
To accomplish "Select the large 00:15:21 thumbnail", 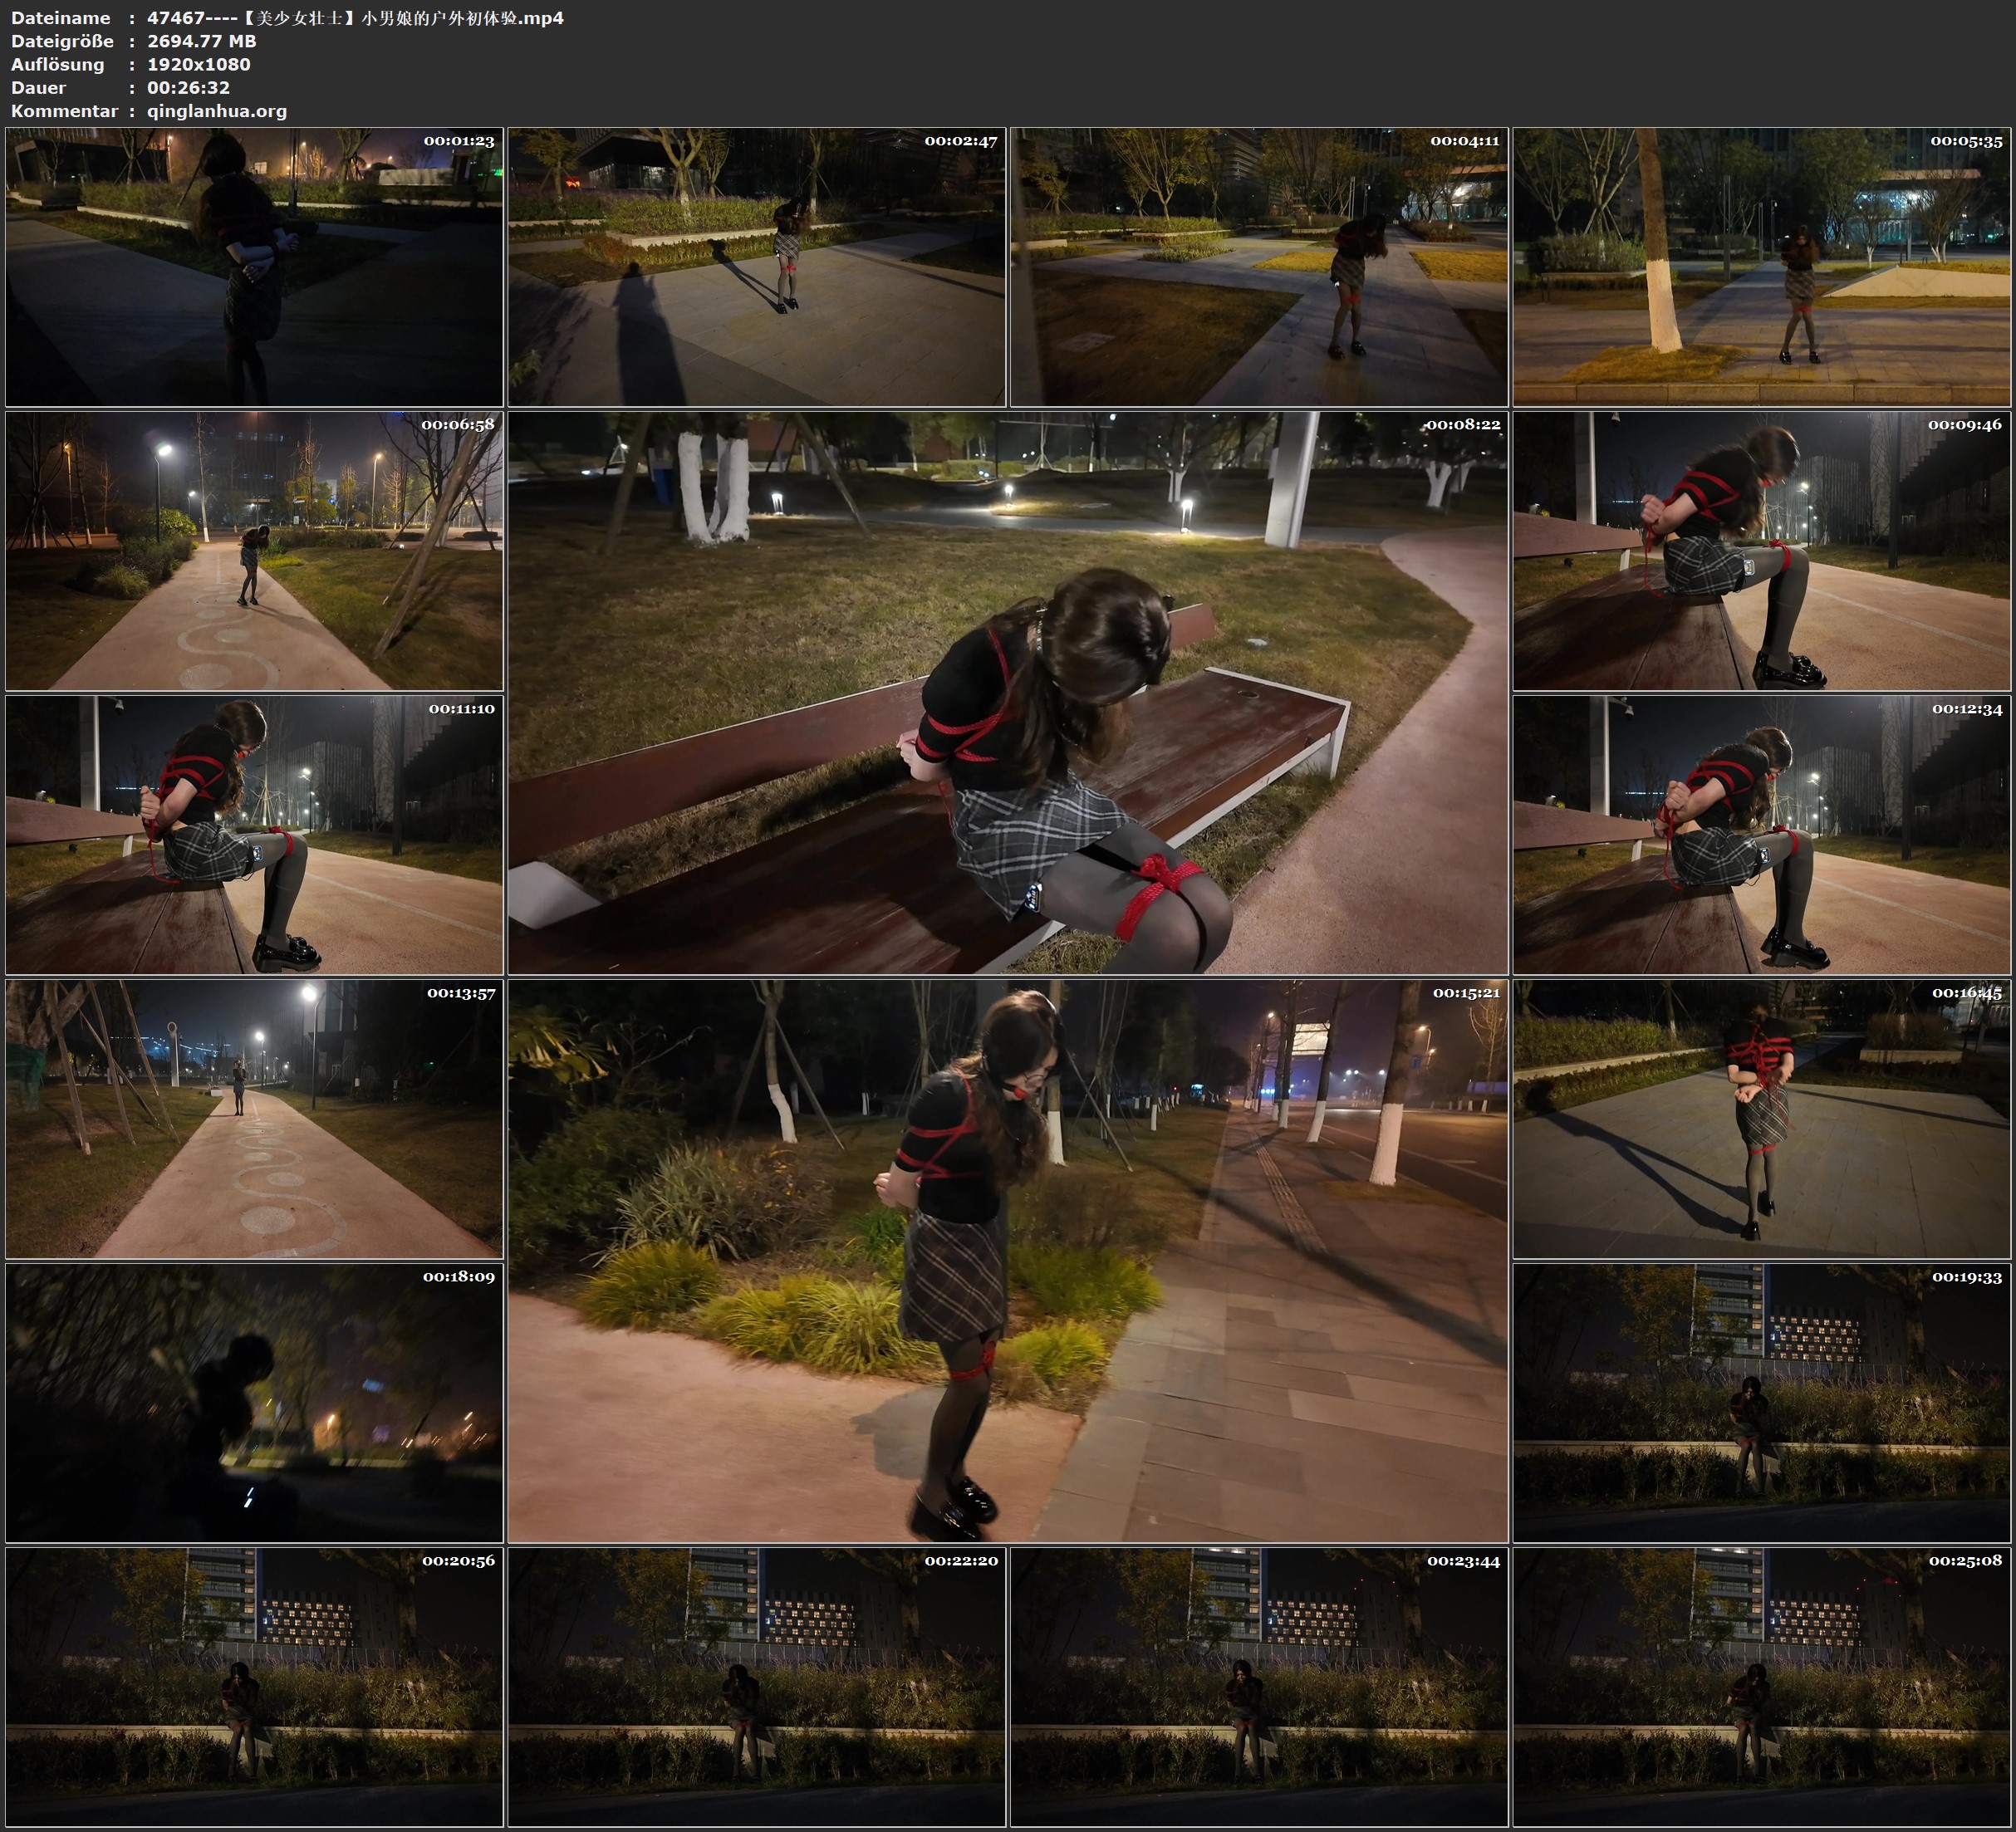I will coord(1007,1260).
